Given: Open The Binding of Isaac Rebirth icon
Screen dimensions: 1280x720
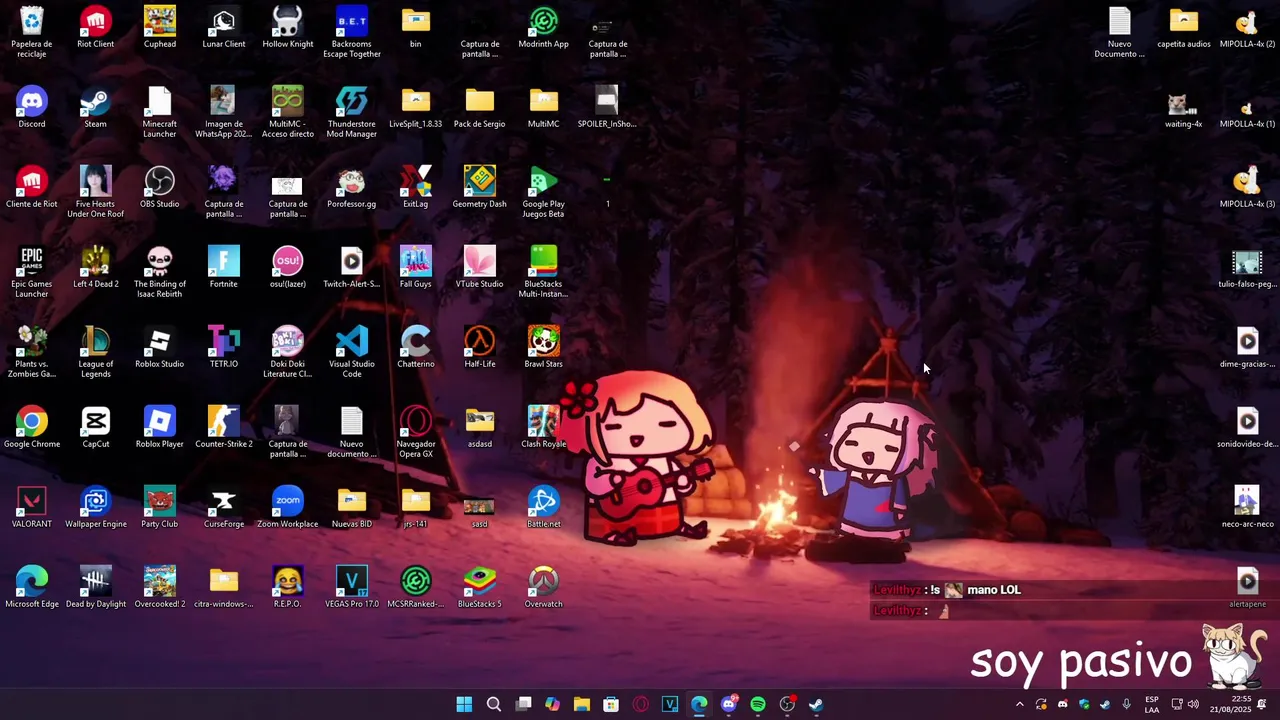Looking at the screenshot, I should tap(160, 272).
